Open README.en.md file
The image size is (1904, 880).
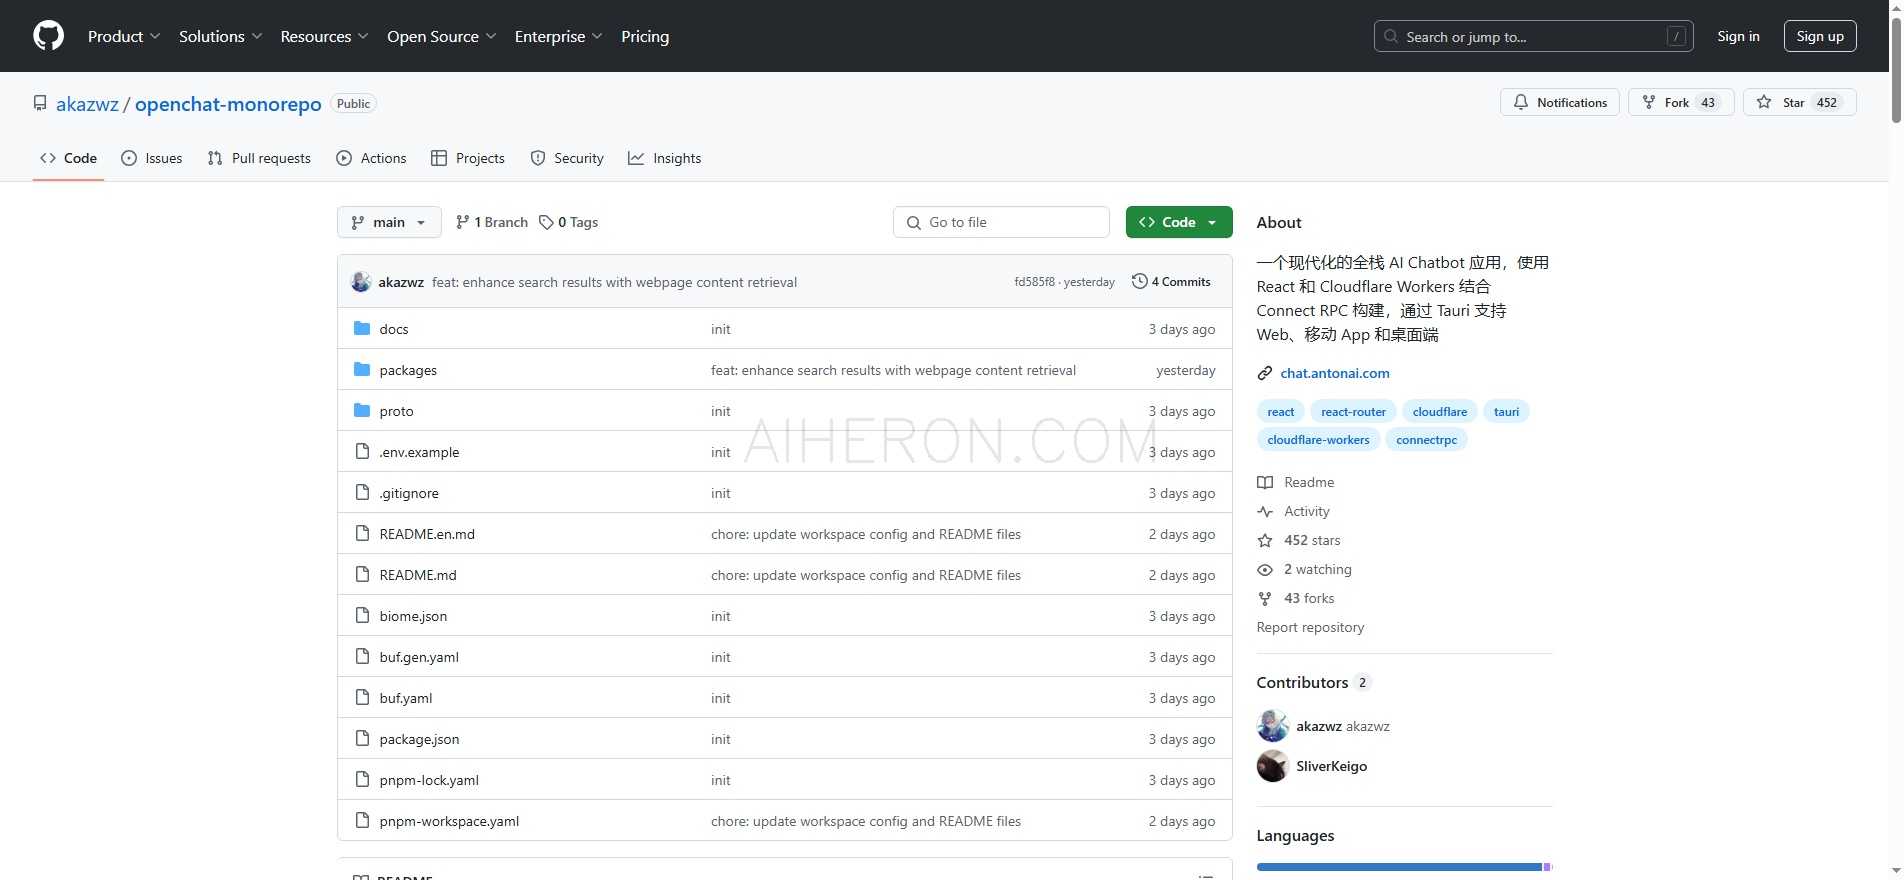click(427, 534)
